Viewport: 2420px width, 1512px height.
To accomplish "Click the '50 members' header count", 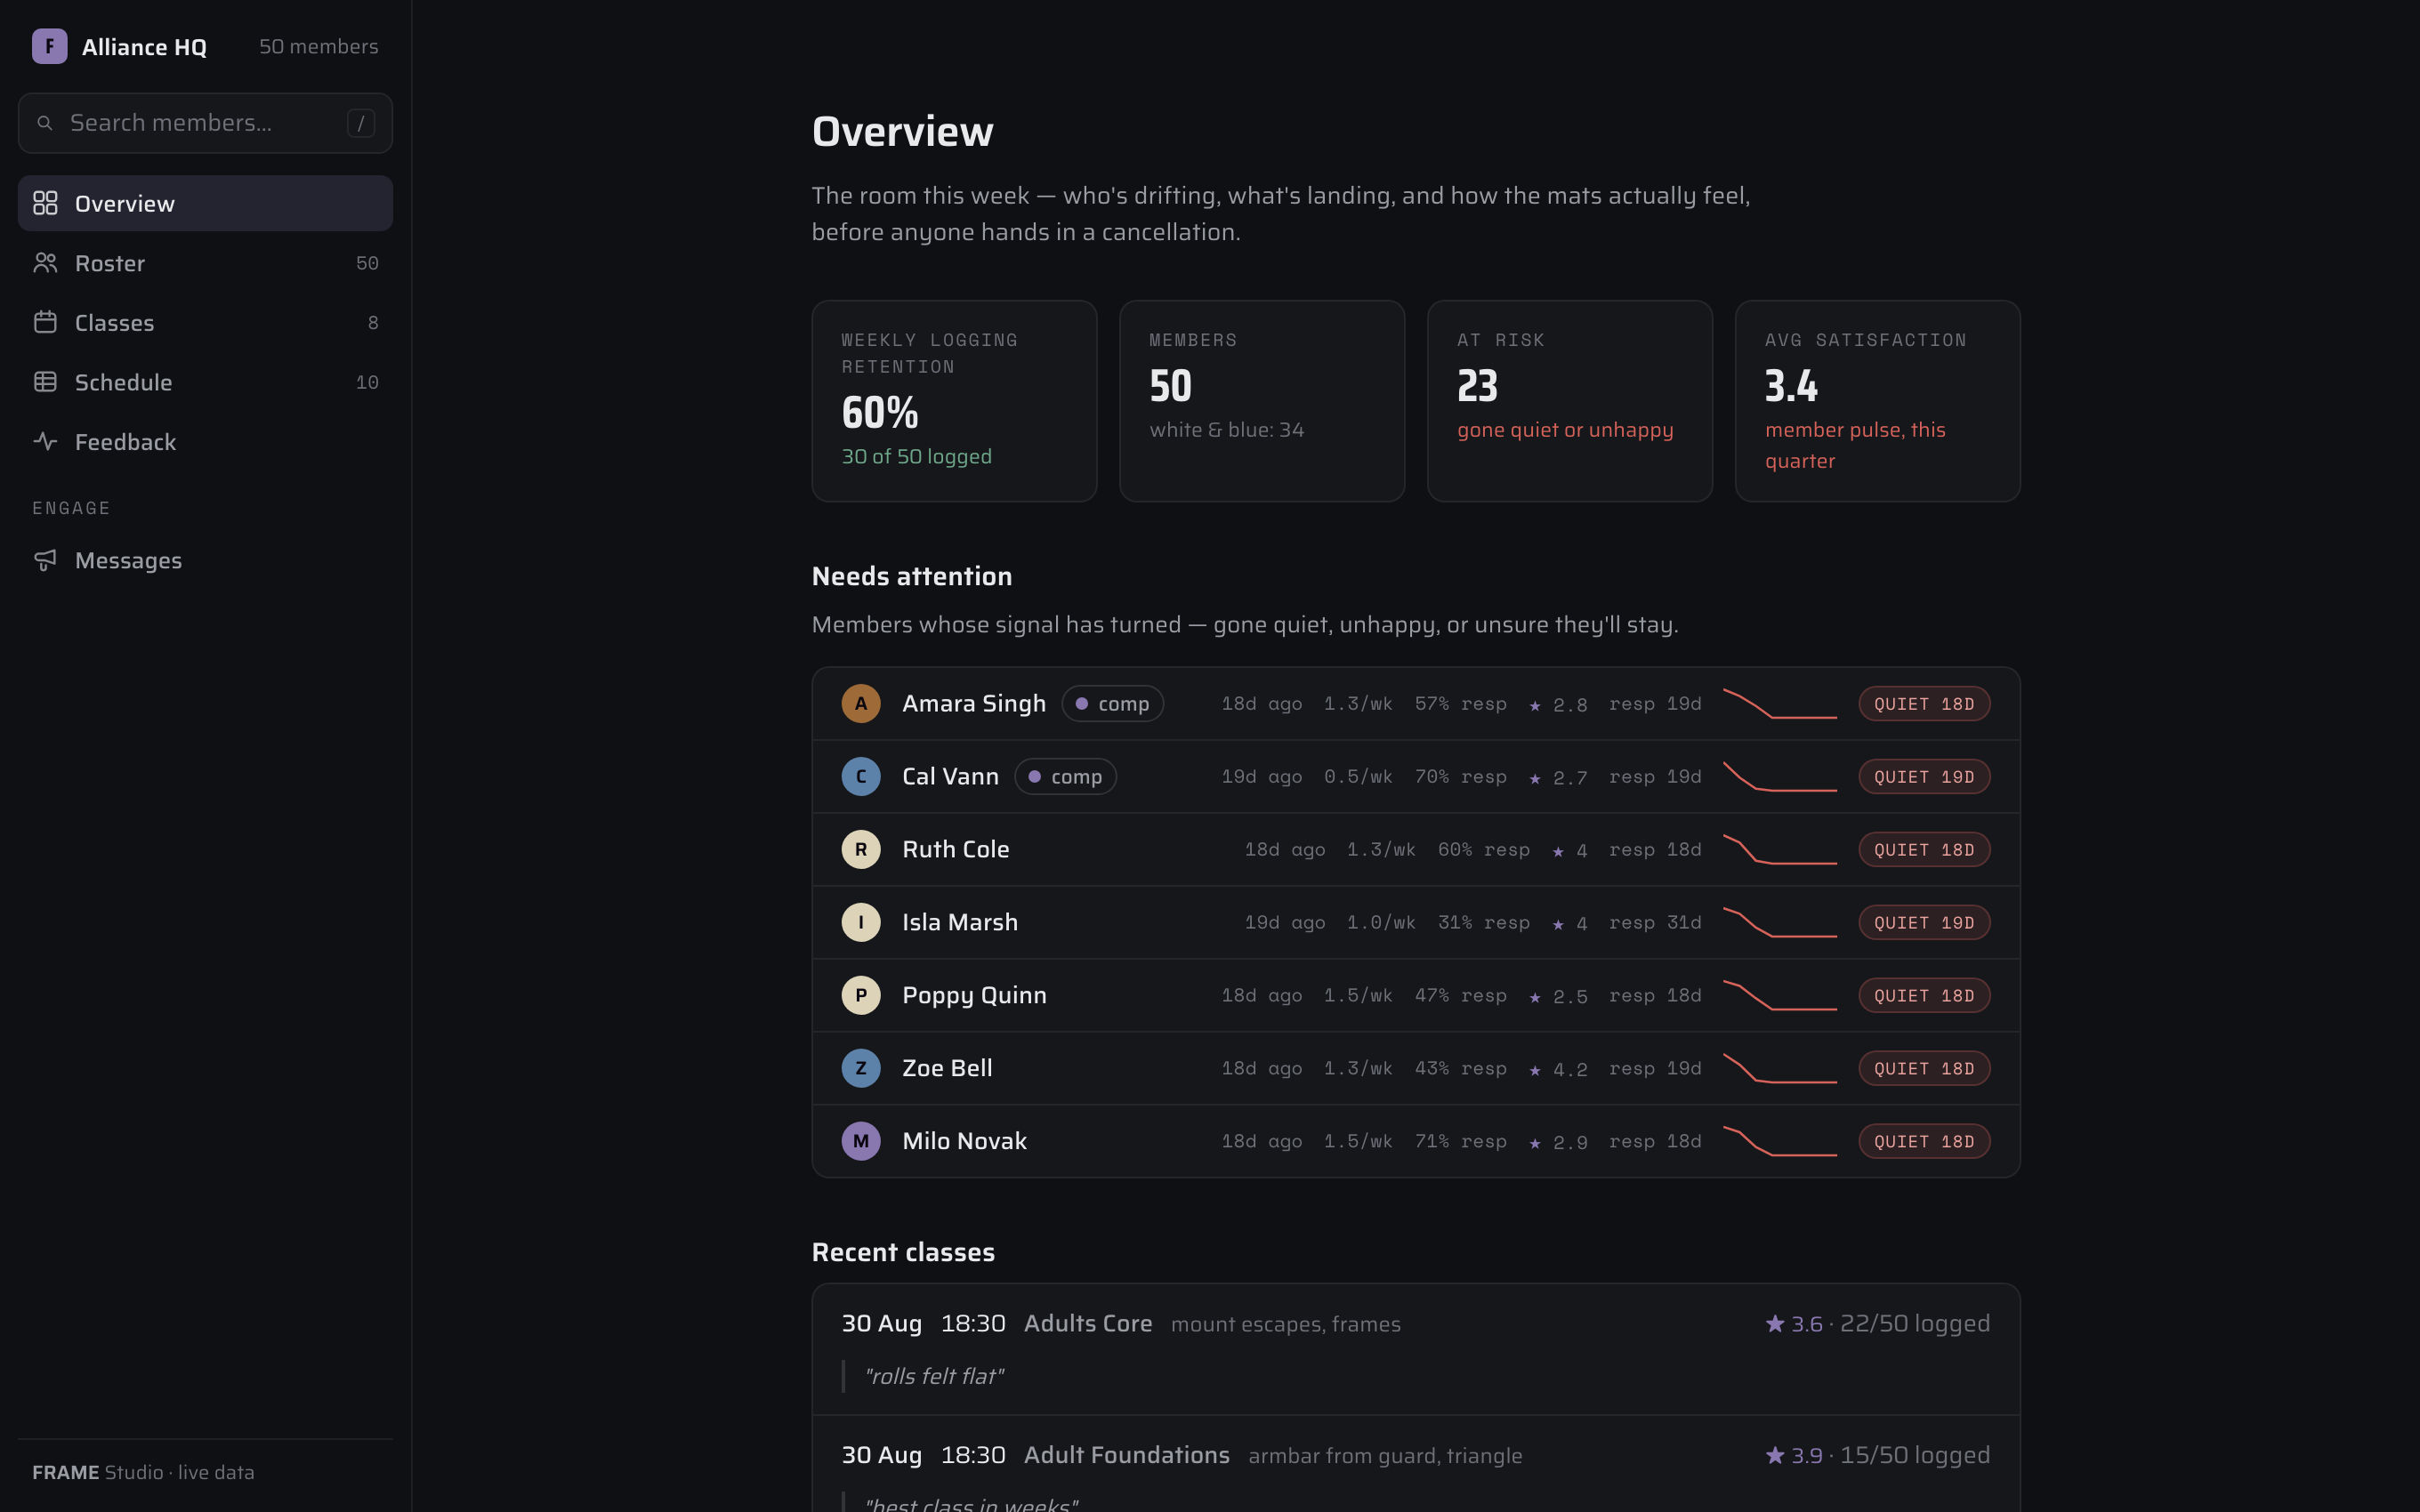I will tap(318, 46).
